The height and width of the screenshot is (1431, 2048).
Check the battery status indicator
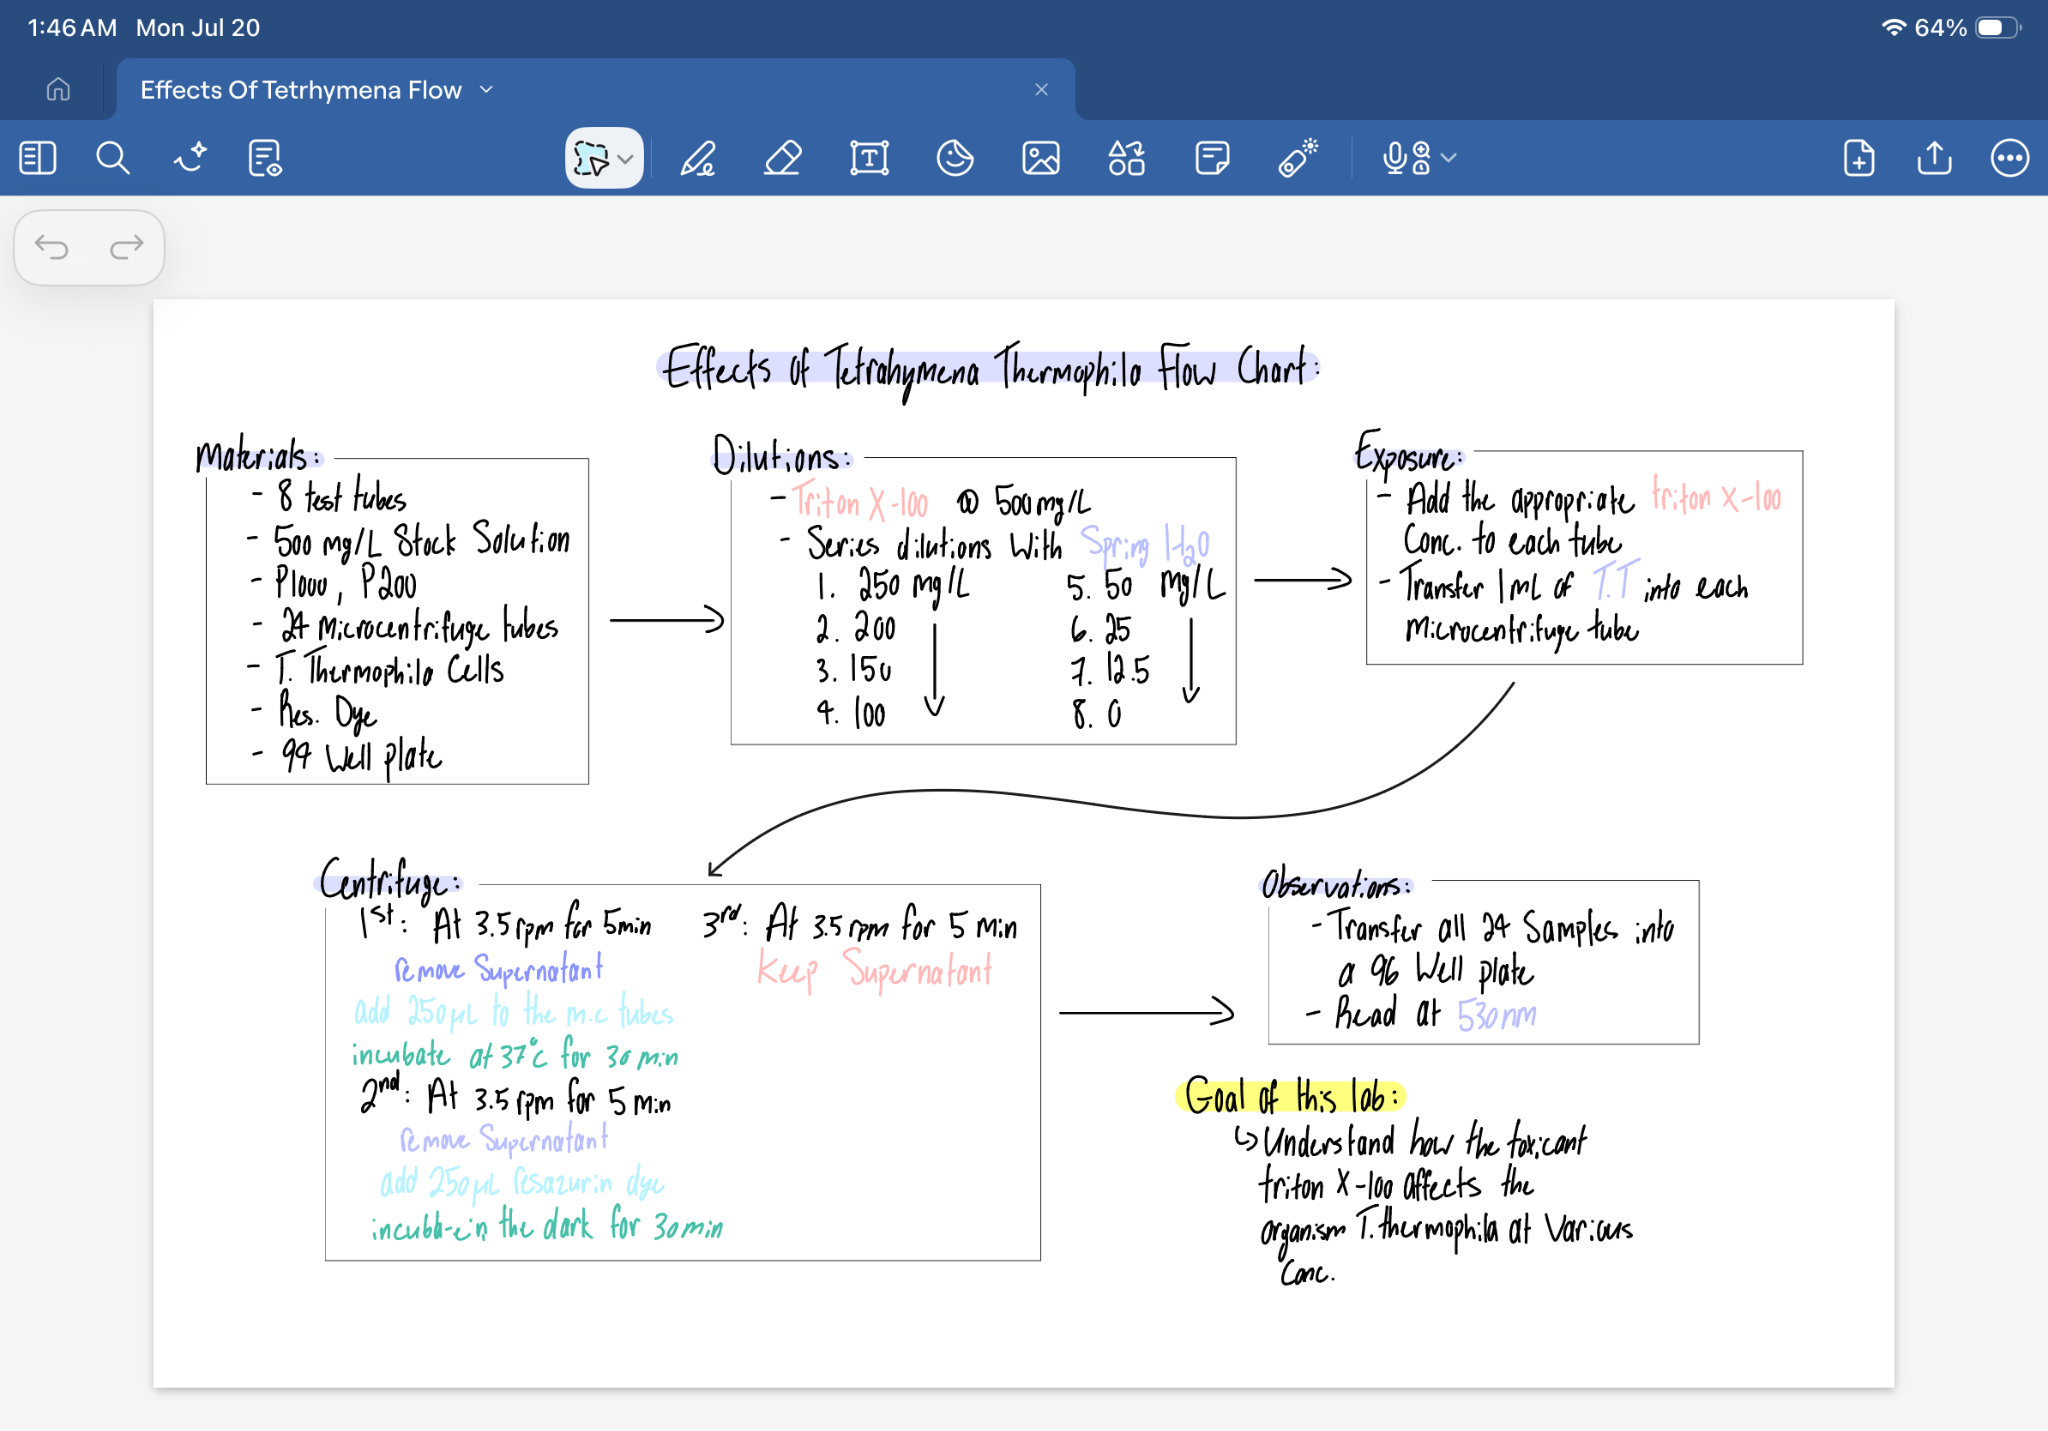point(1998,28)
